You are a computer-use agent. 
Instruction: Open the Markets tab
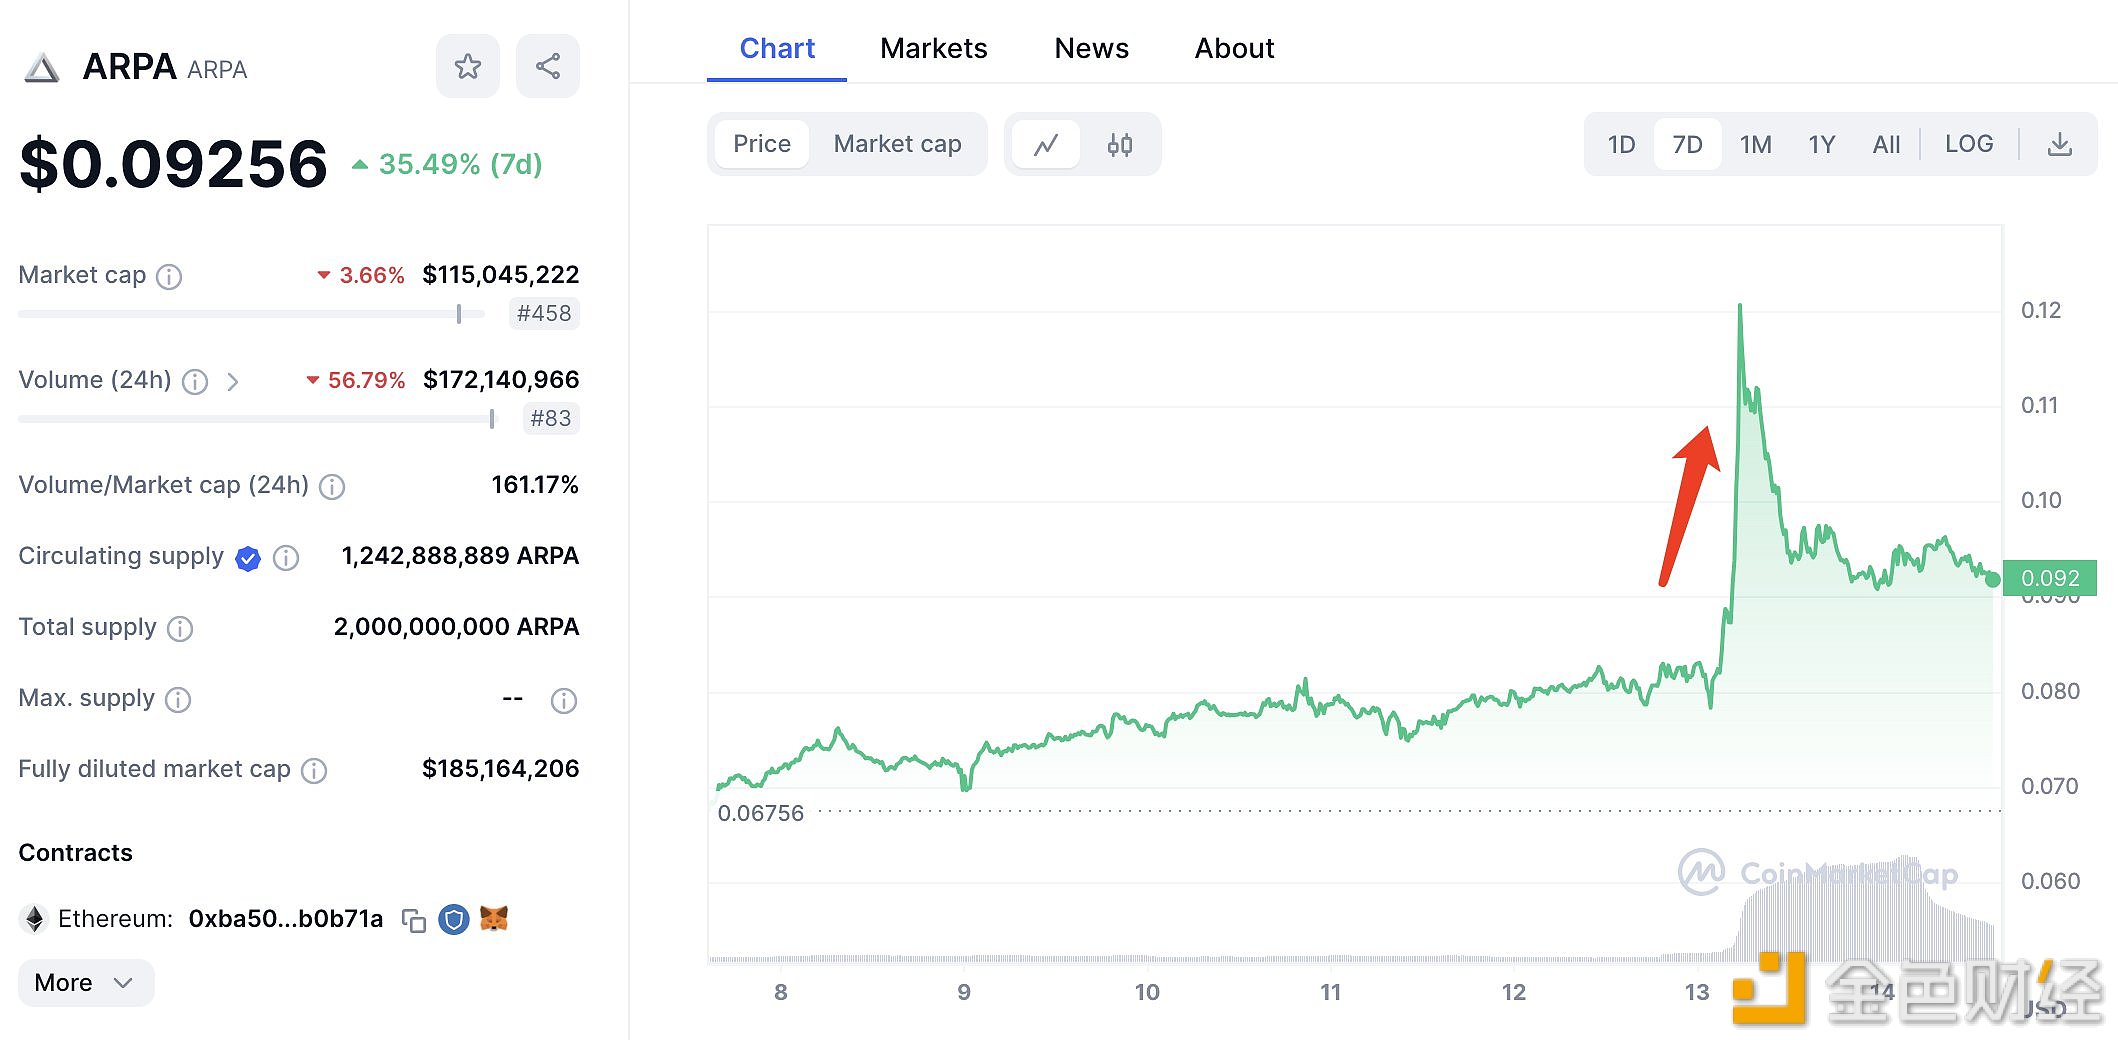coord(934,48)
